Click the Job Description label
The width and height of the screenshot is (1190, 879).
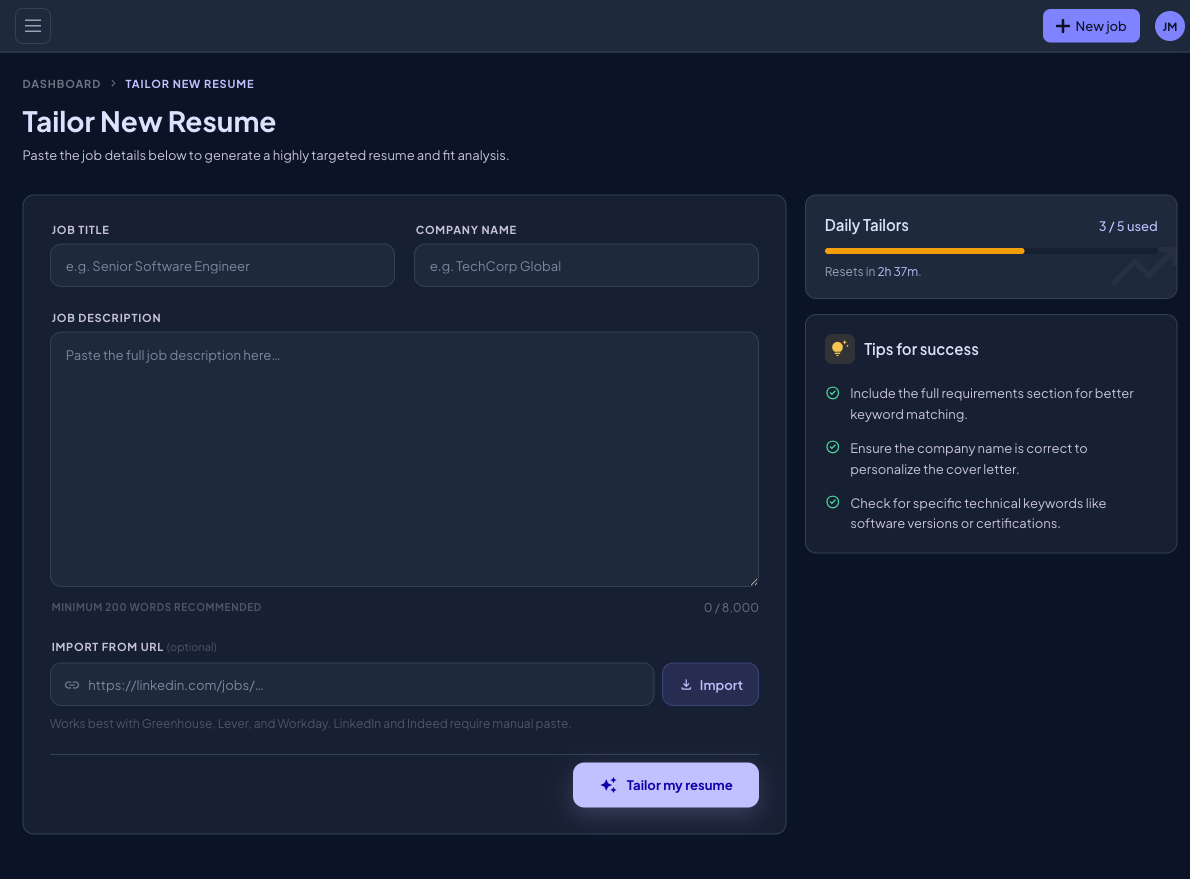106,318
